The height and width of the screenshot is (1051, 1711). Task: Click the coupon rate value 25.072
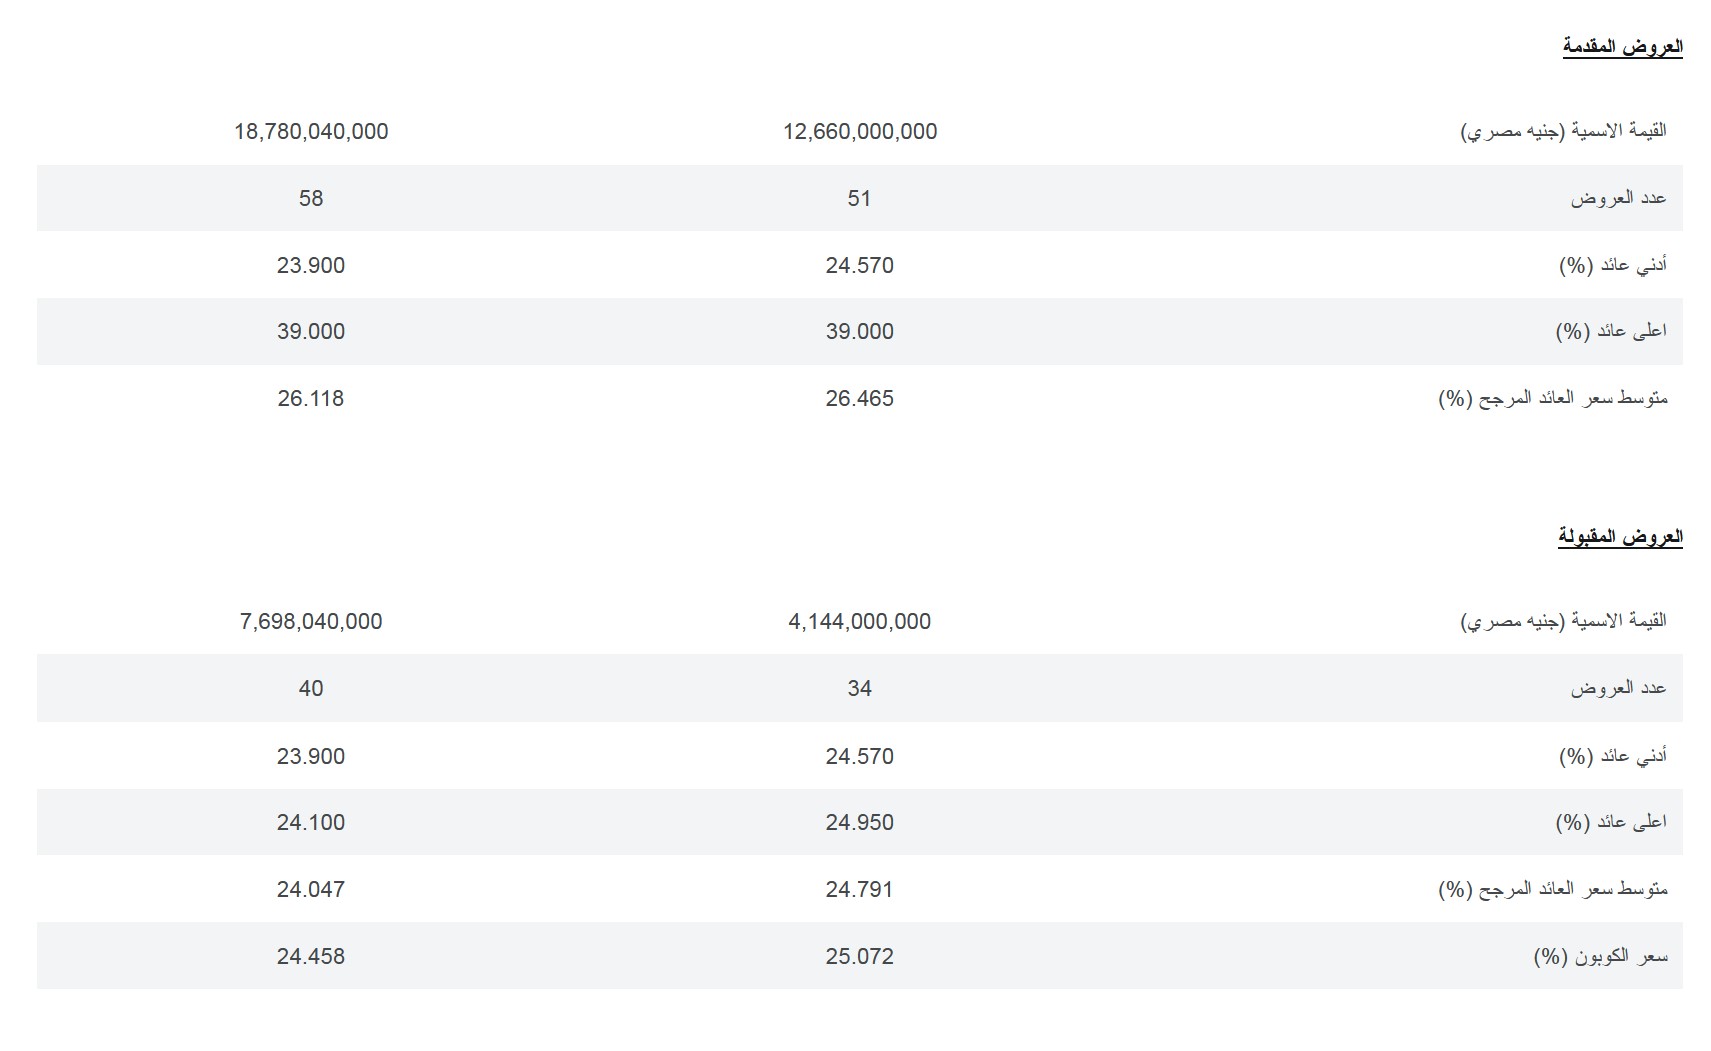point(860,957)
